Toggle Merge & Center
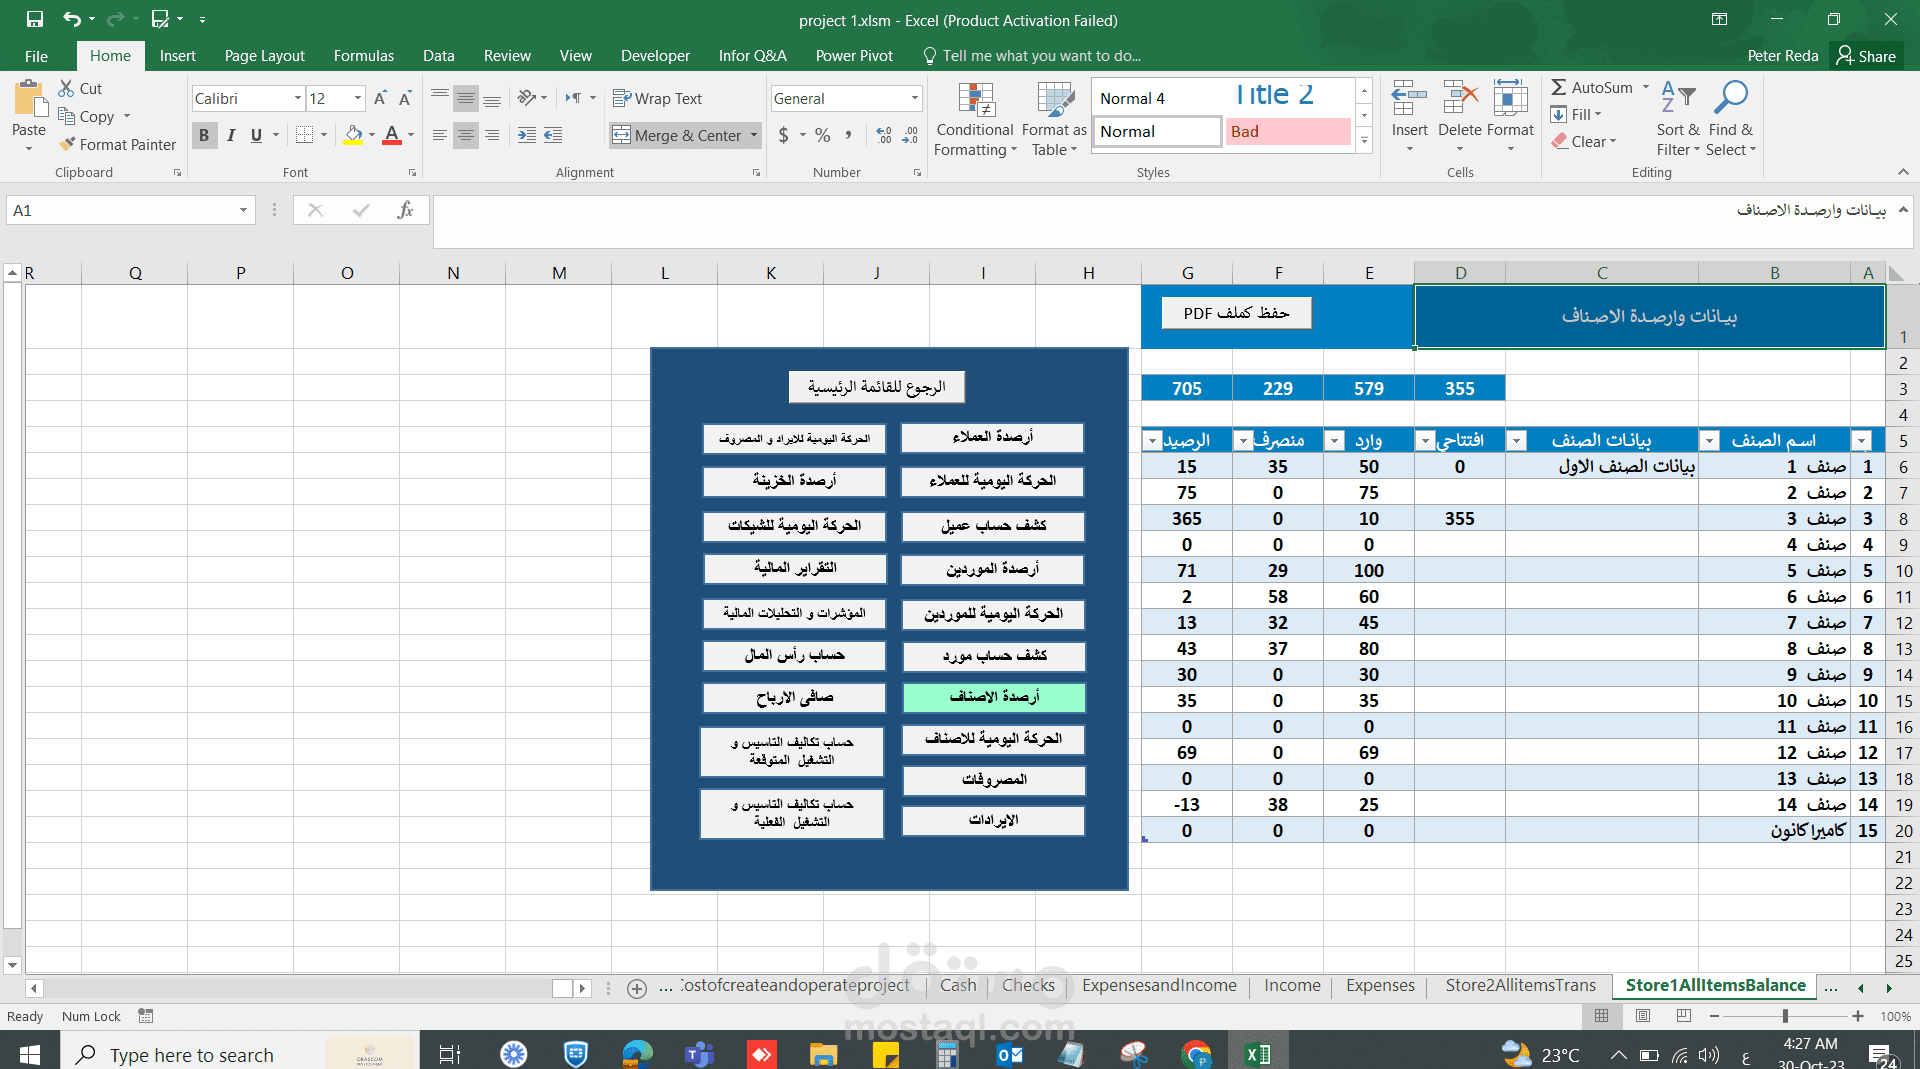 coord(677,135)
